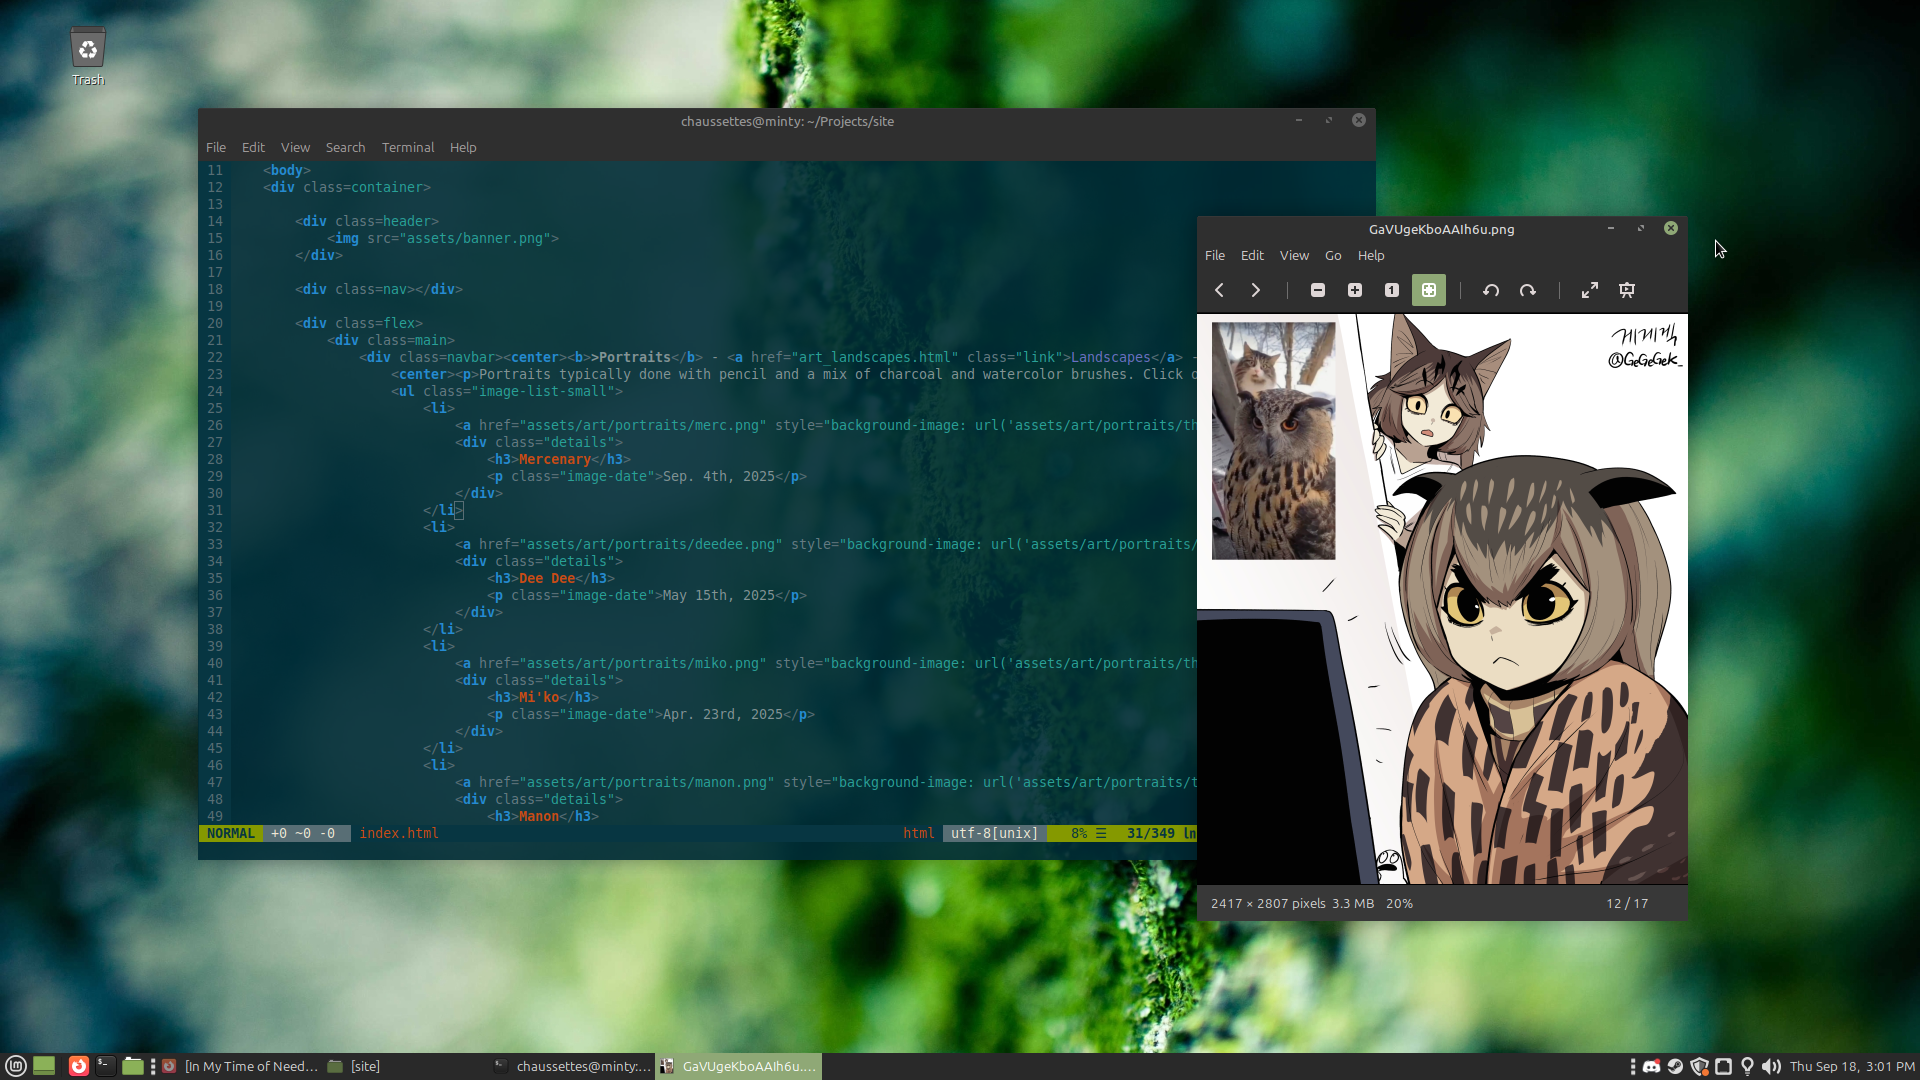Screen dimensions: 1920x1080
Task: Show image at normal 1:1 size
Action: [x=1391, y=290]
